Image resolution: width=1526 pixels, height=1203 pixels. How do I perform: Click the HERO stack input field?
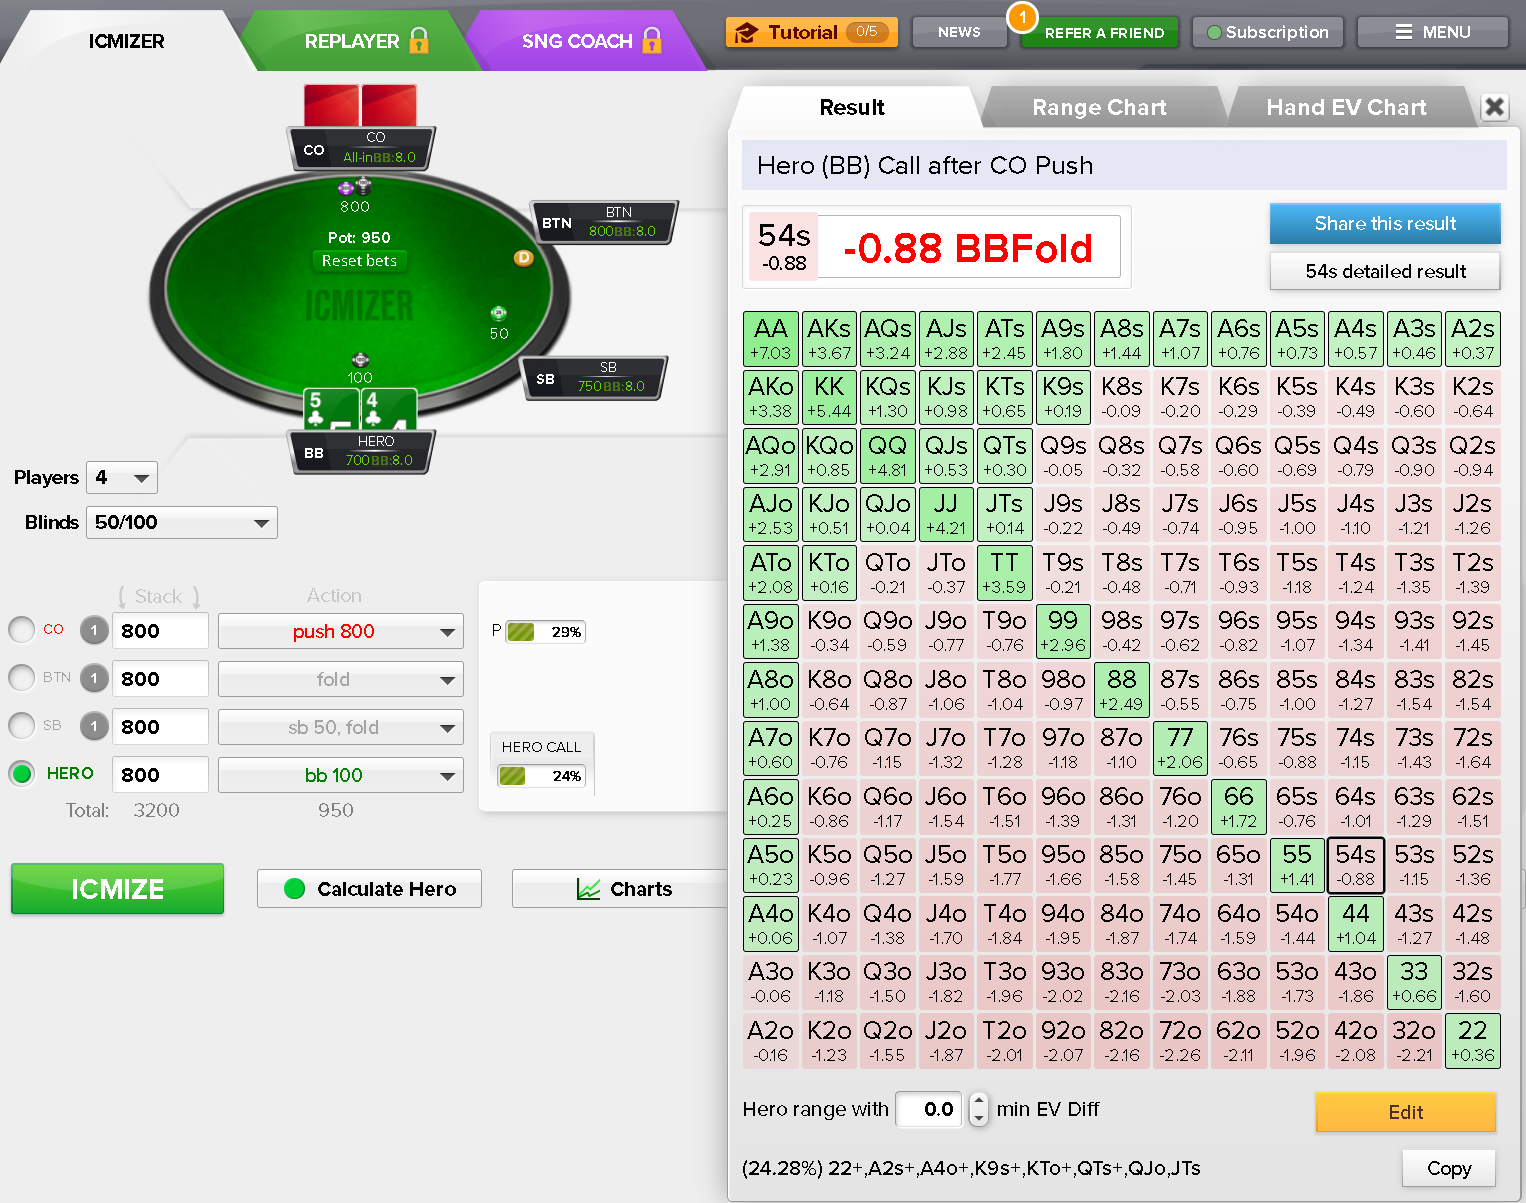pyautogui.click(x=160, y=775)
